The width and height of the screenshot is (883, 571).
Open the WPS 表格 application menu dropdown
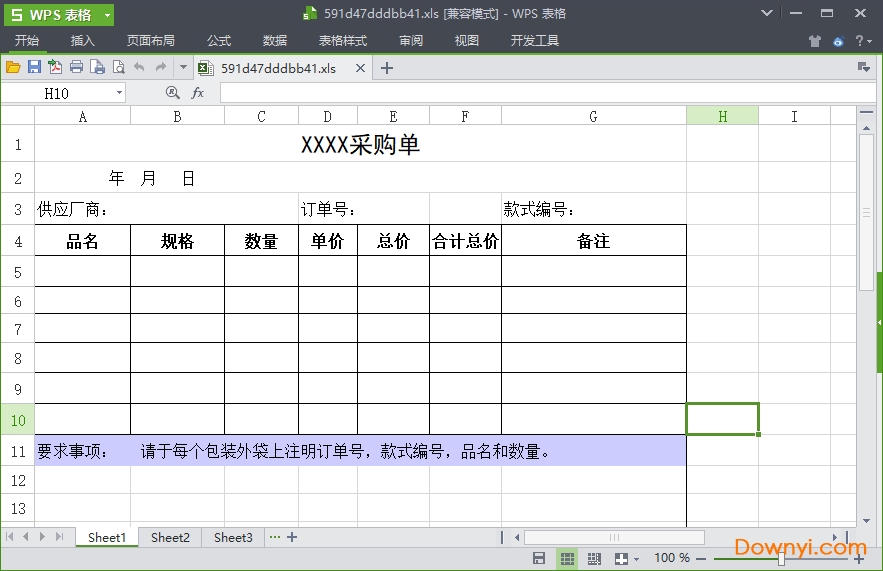[x=107, y=15]
